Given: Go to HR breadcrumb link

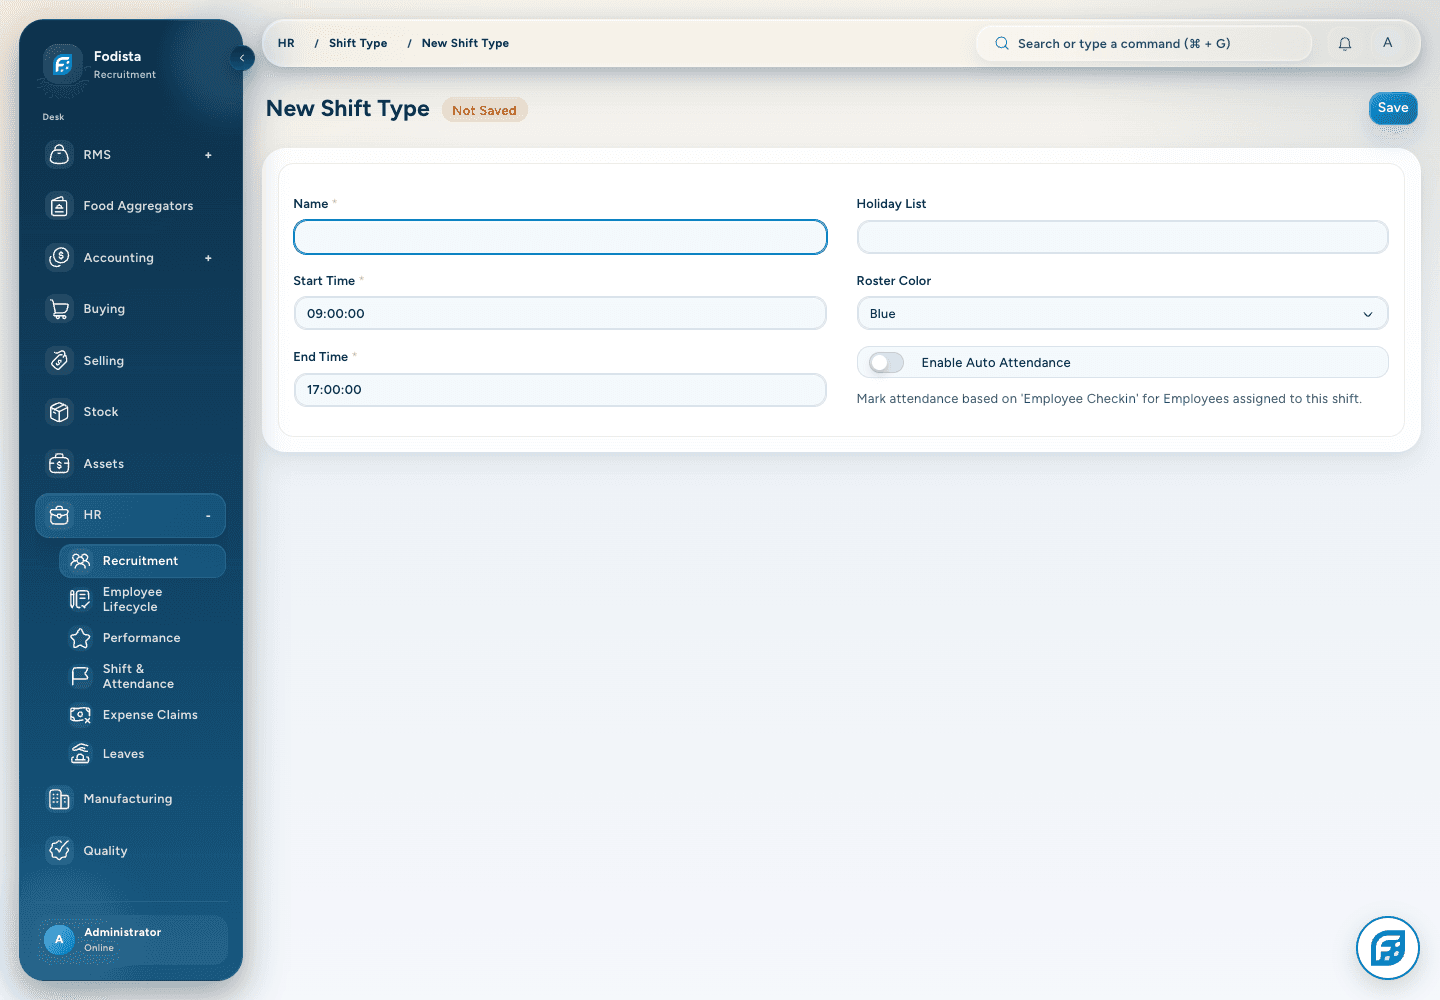Looking at the screenshot, I should (286, 43).
